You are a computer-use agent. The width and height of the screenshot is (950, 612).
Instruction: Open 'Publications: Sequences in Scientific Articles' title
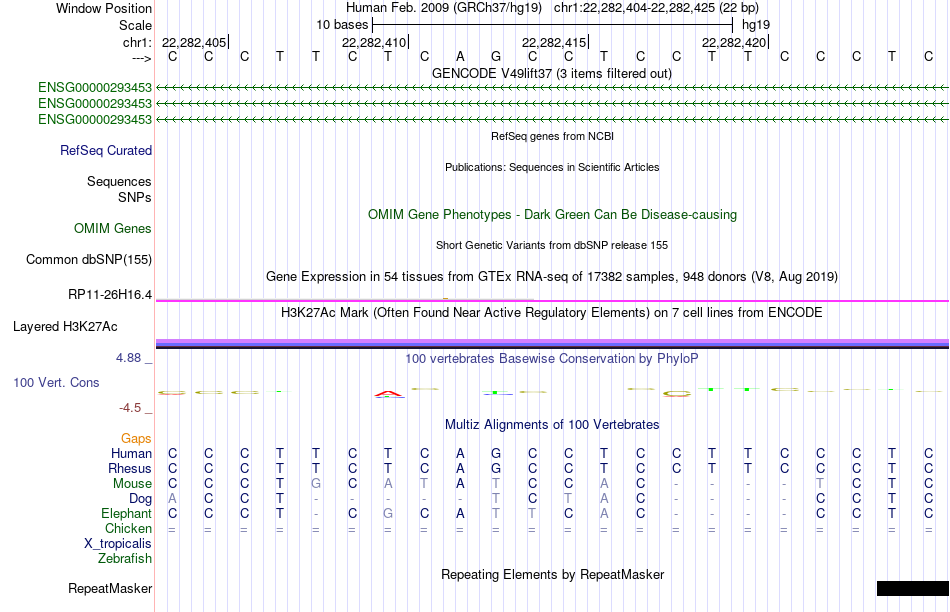[552, 167]
